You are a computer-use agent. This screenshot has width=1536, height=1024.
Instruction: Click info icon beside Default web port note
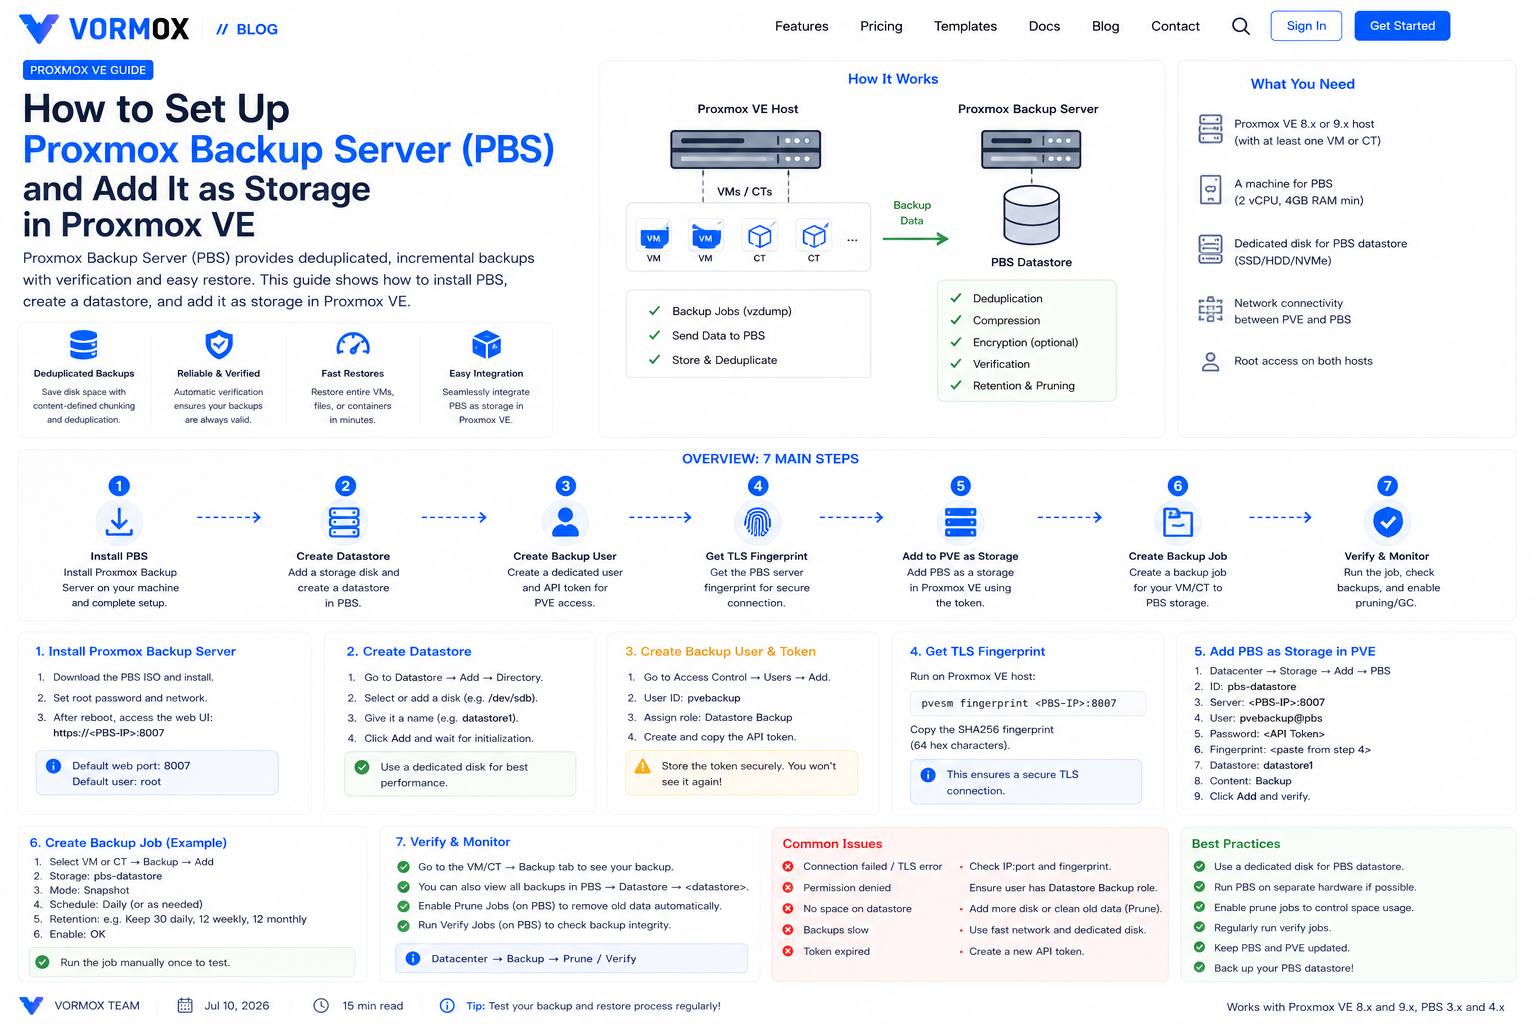[x=53, y=766]
